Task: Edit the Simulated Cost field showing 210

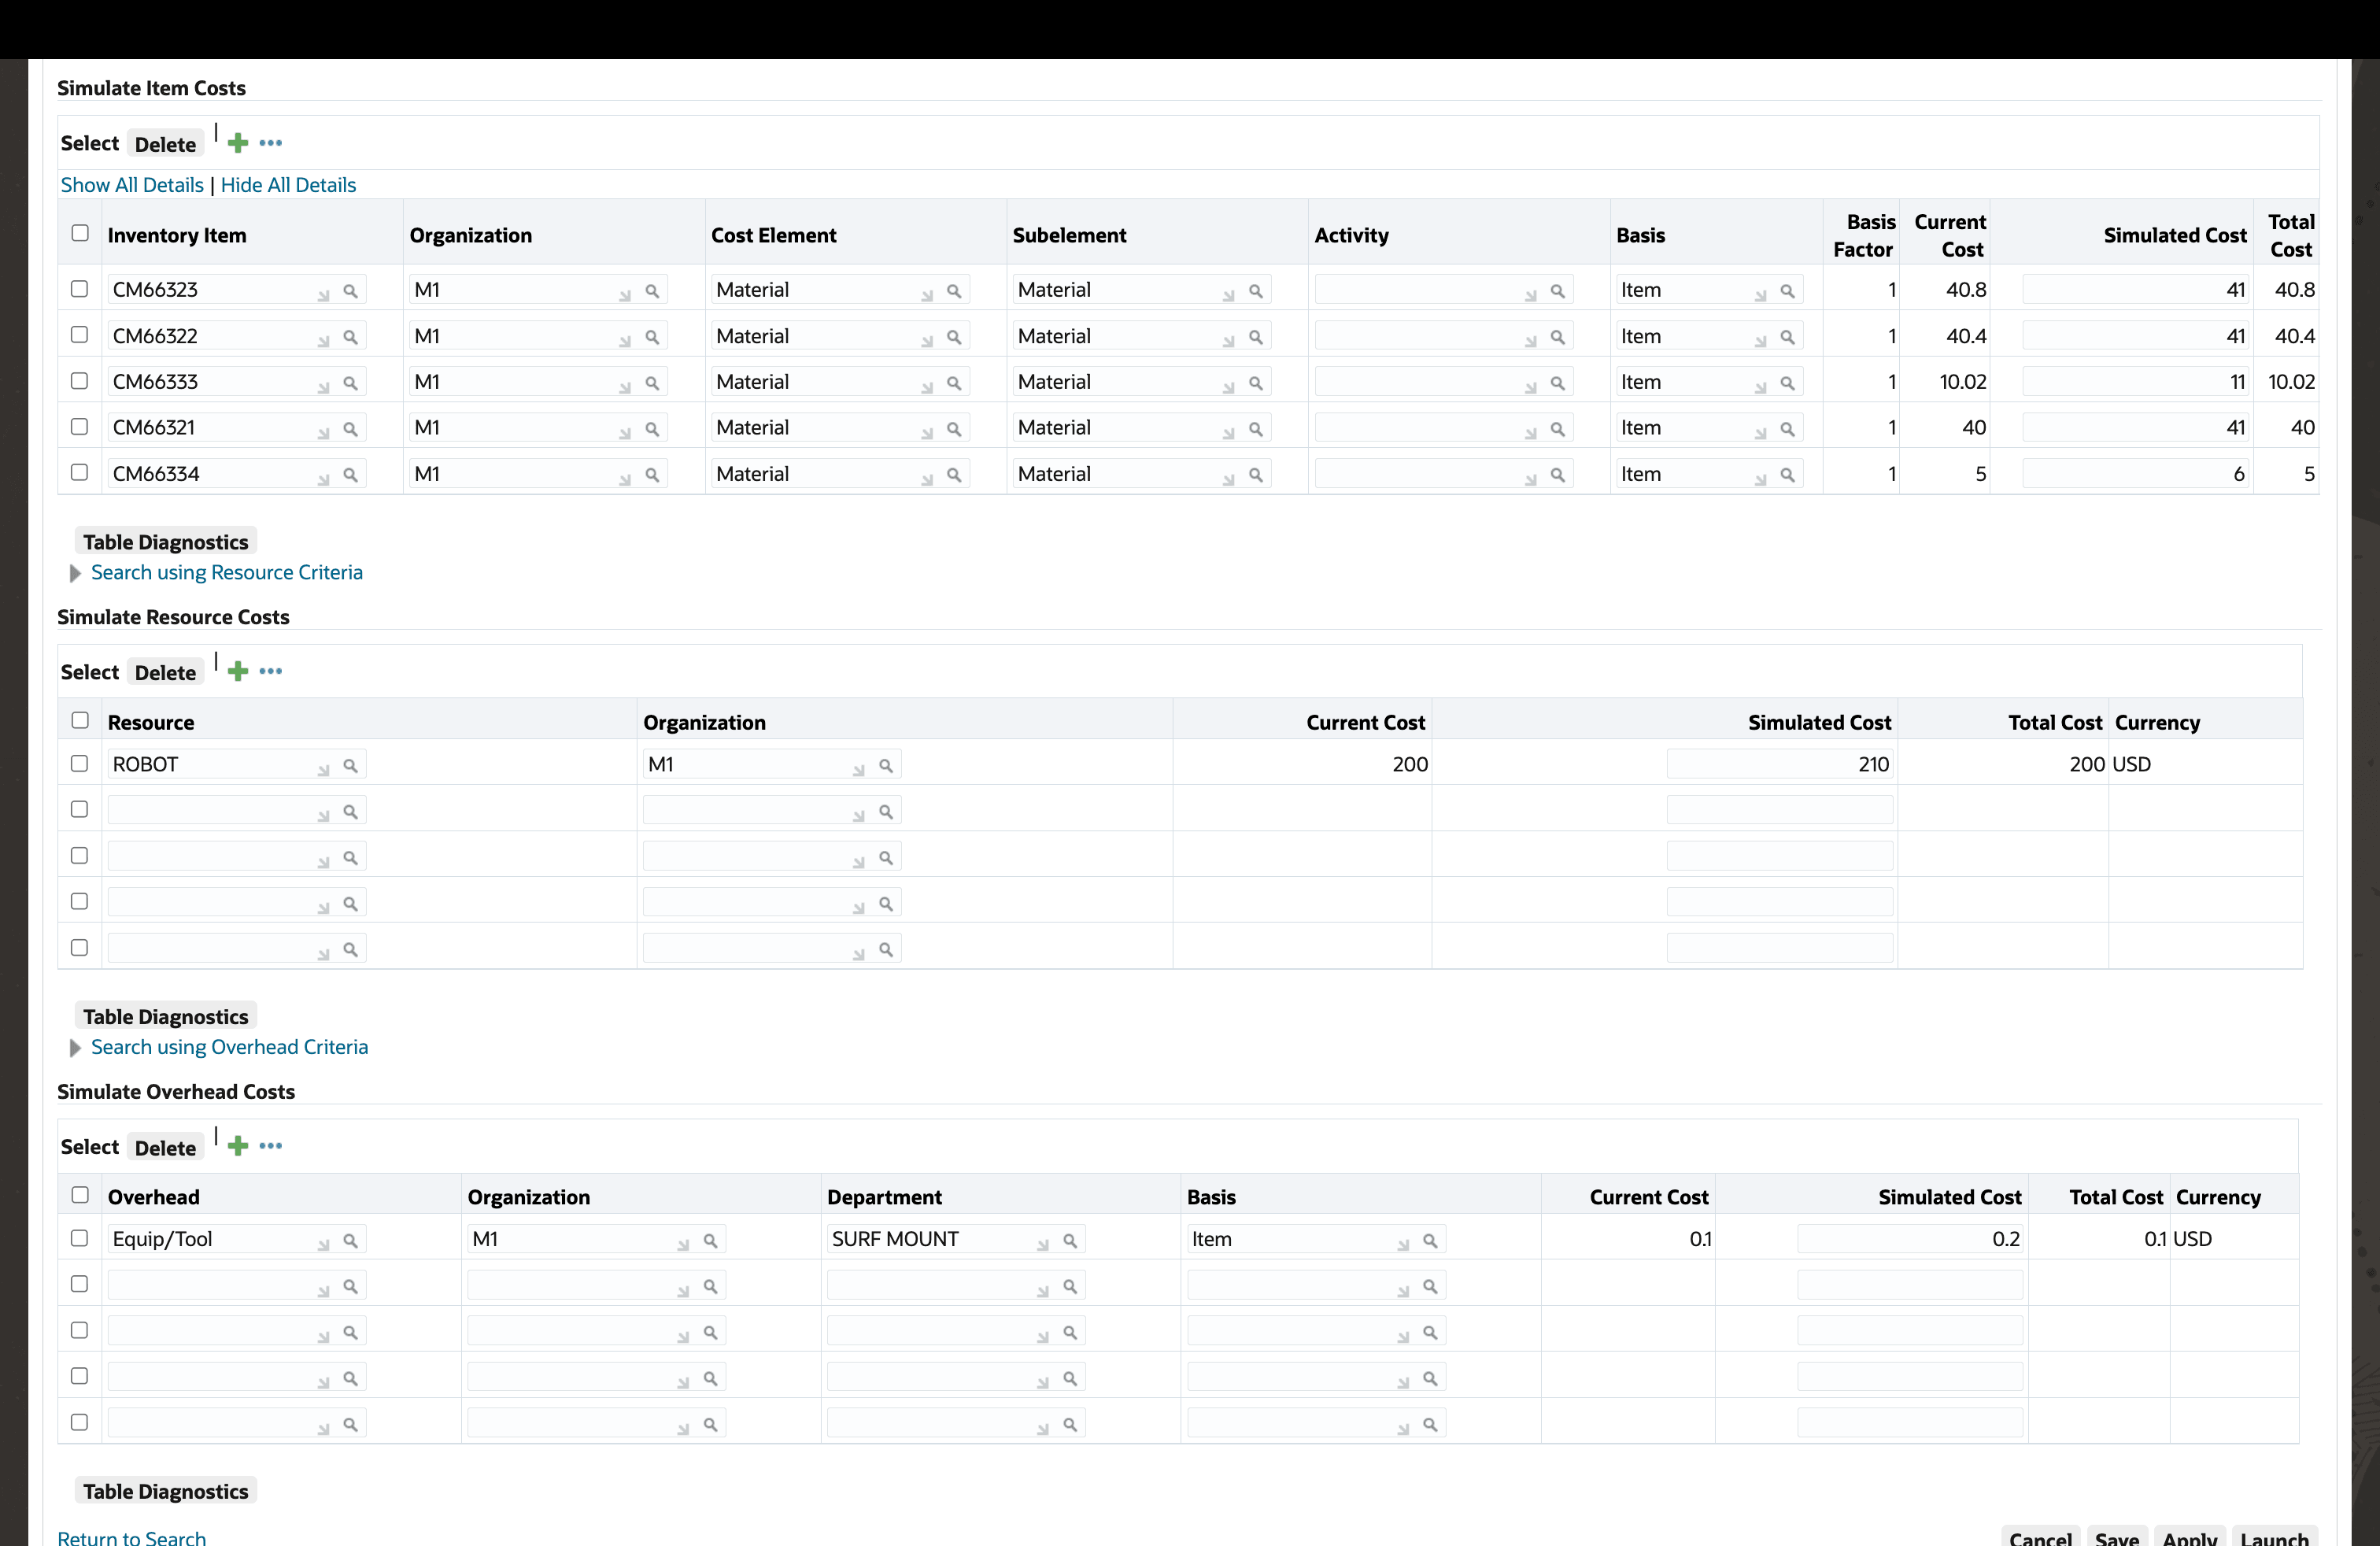Action: [x=1780, y=763]
